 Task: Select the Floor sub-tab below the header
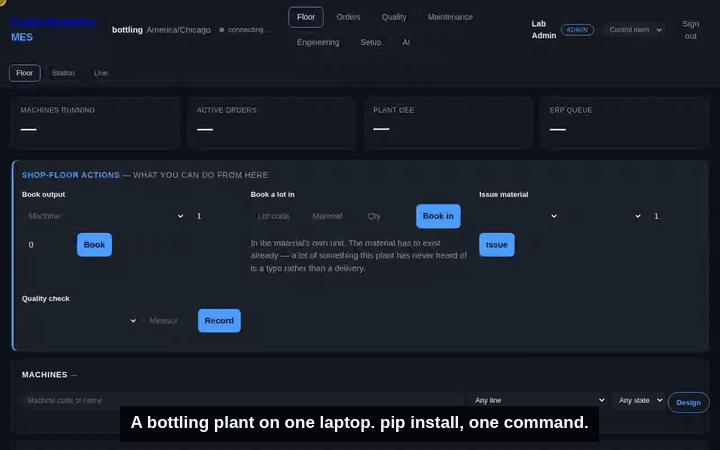coord(25,73)
